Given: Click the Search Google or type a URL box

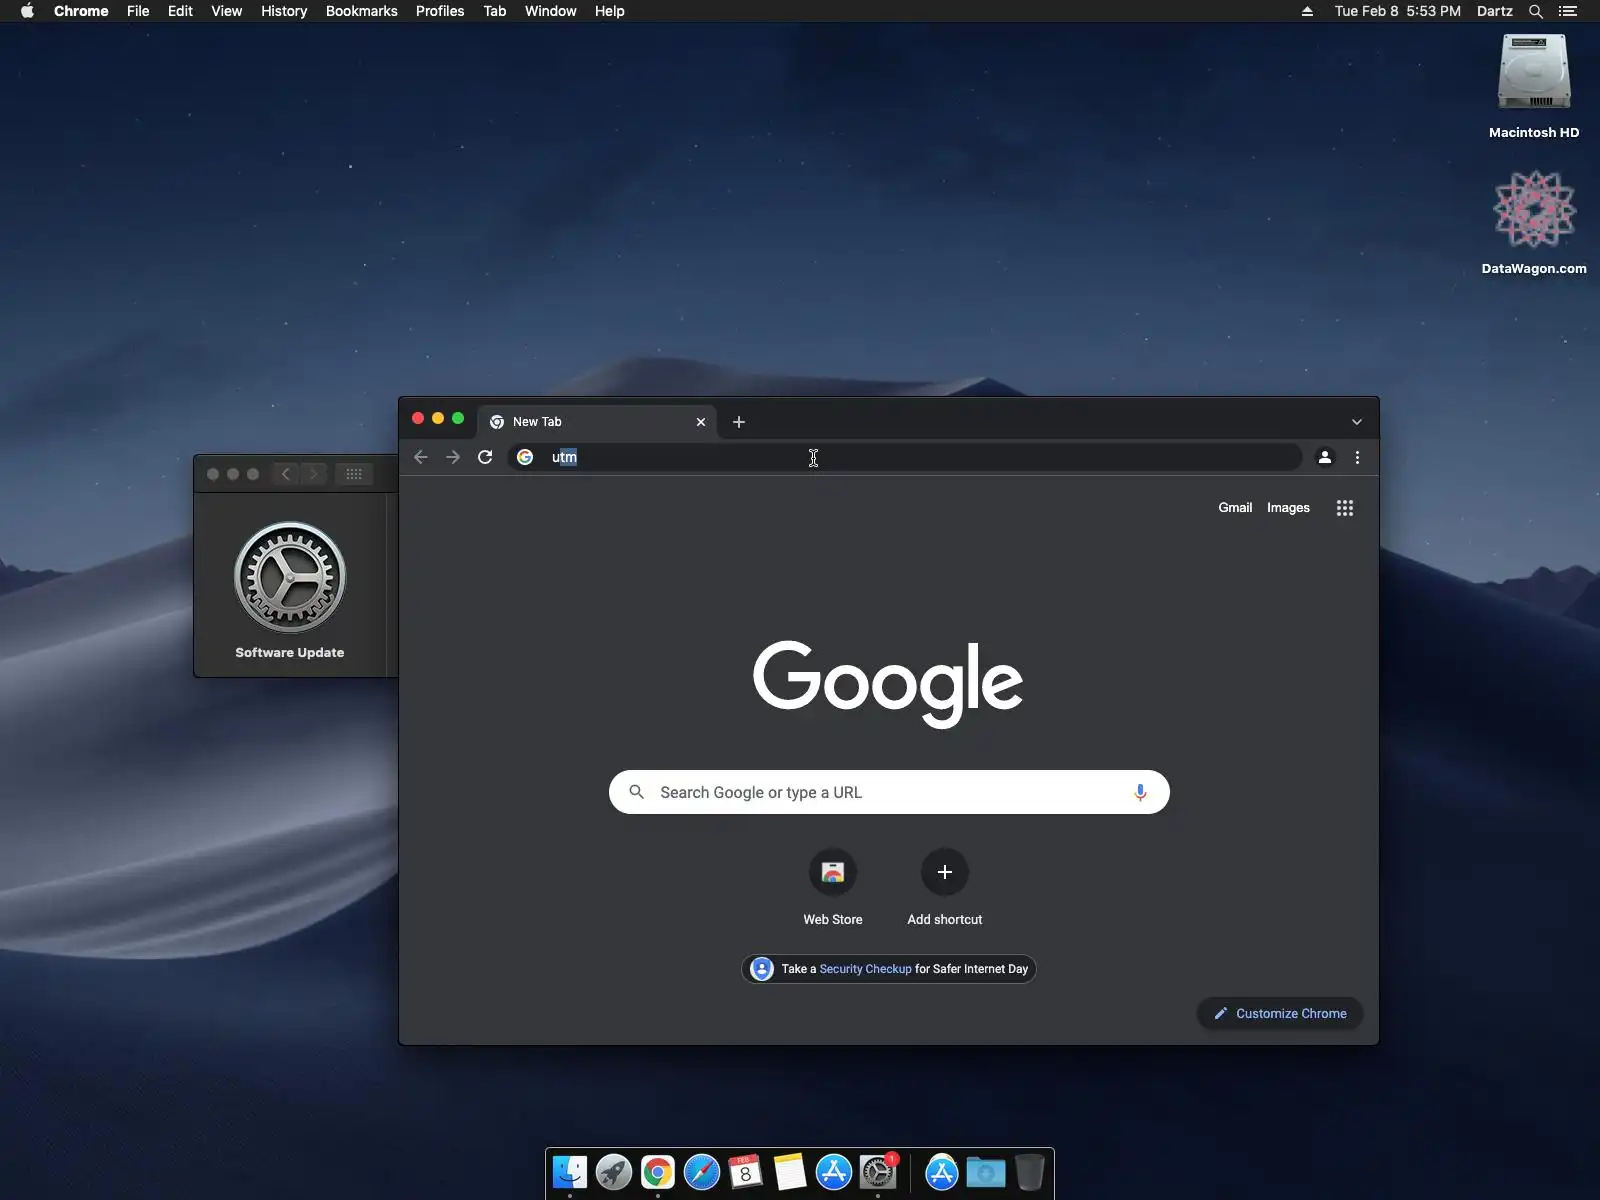Looking at the screenshot, I should tap(889, 792).
